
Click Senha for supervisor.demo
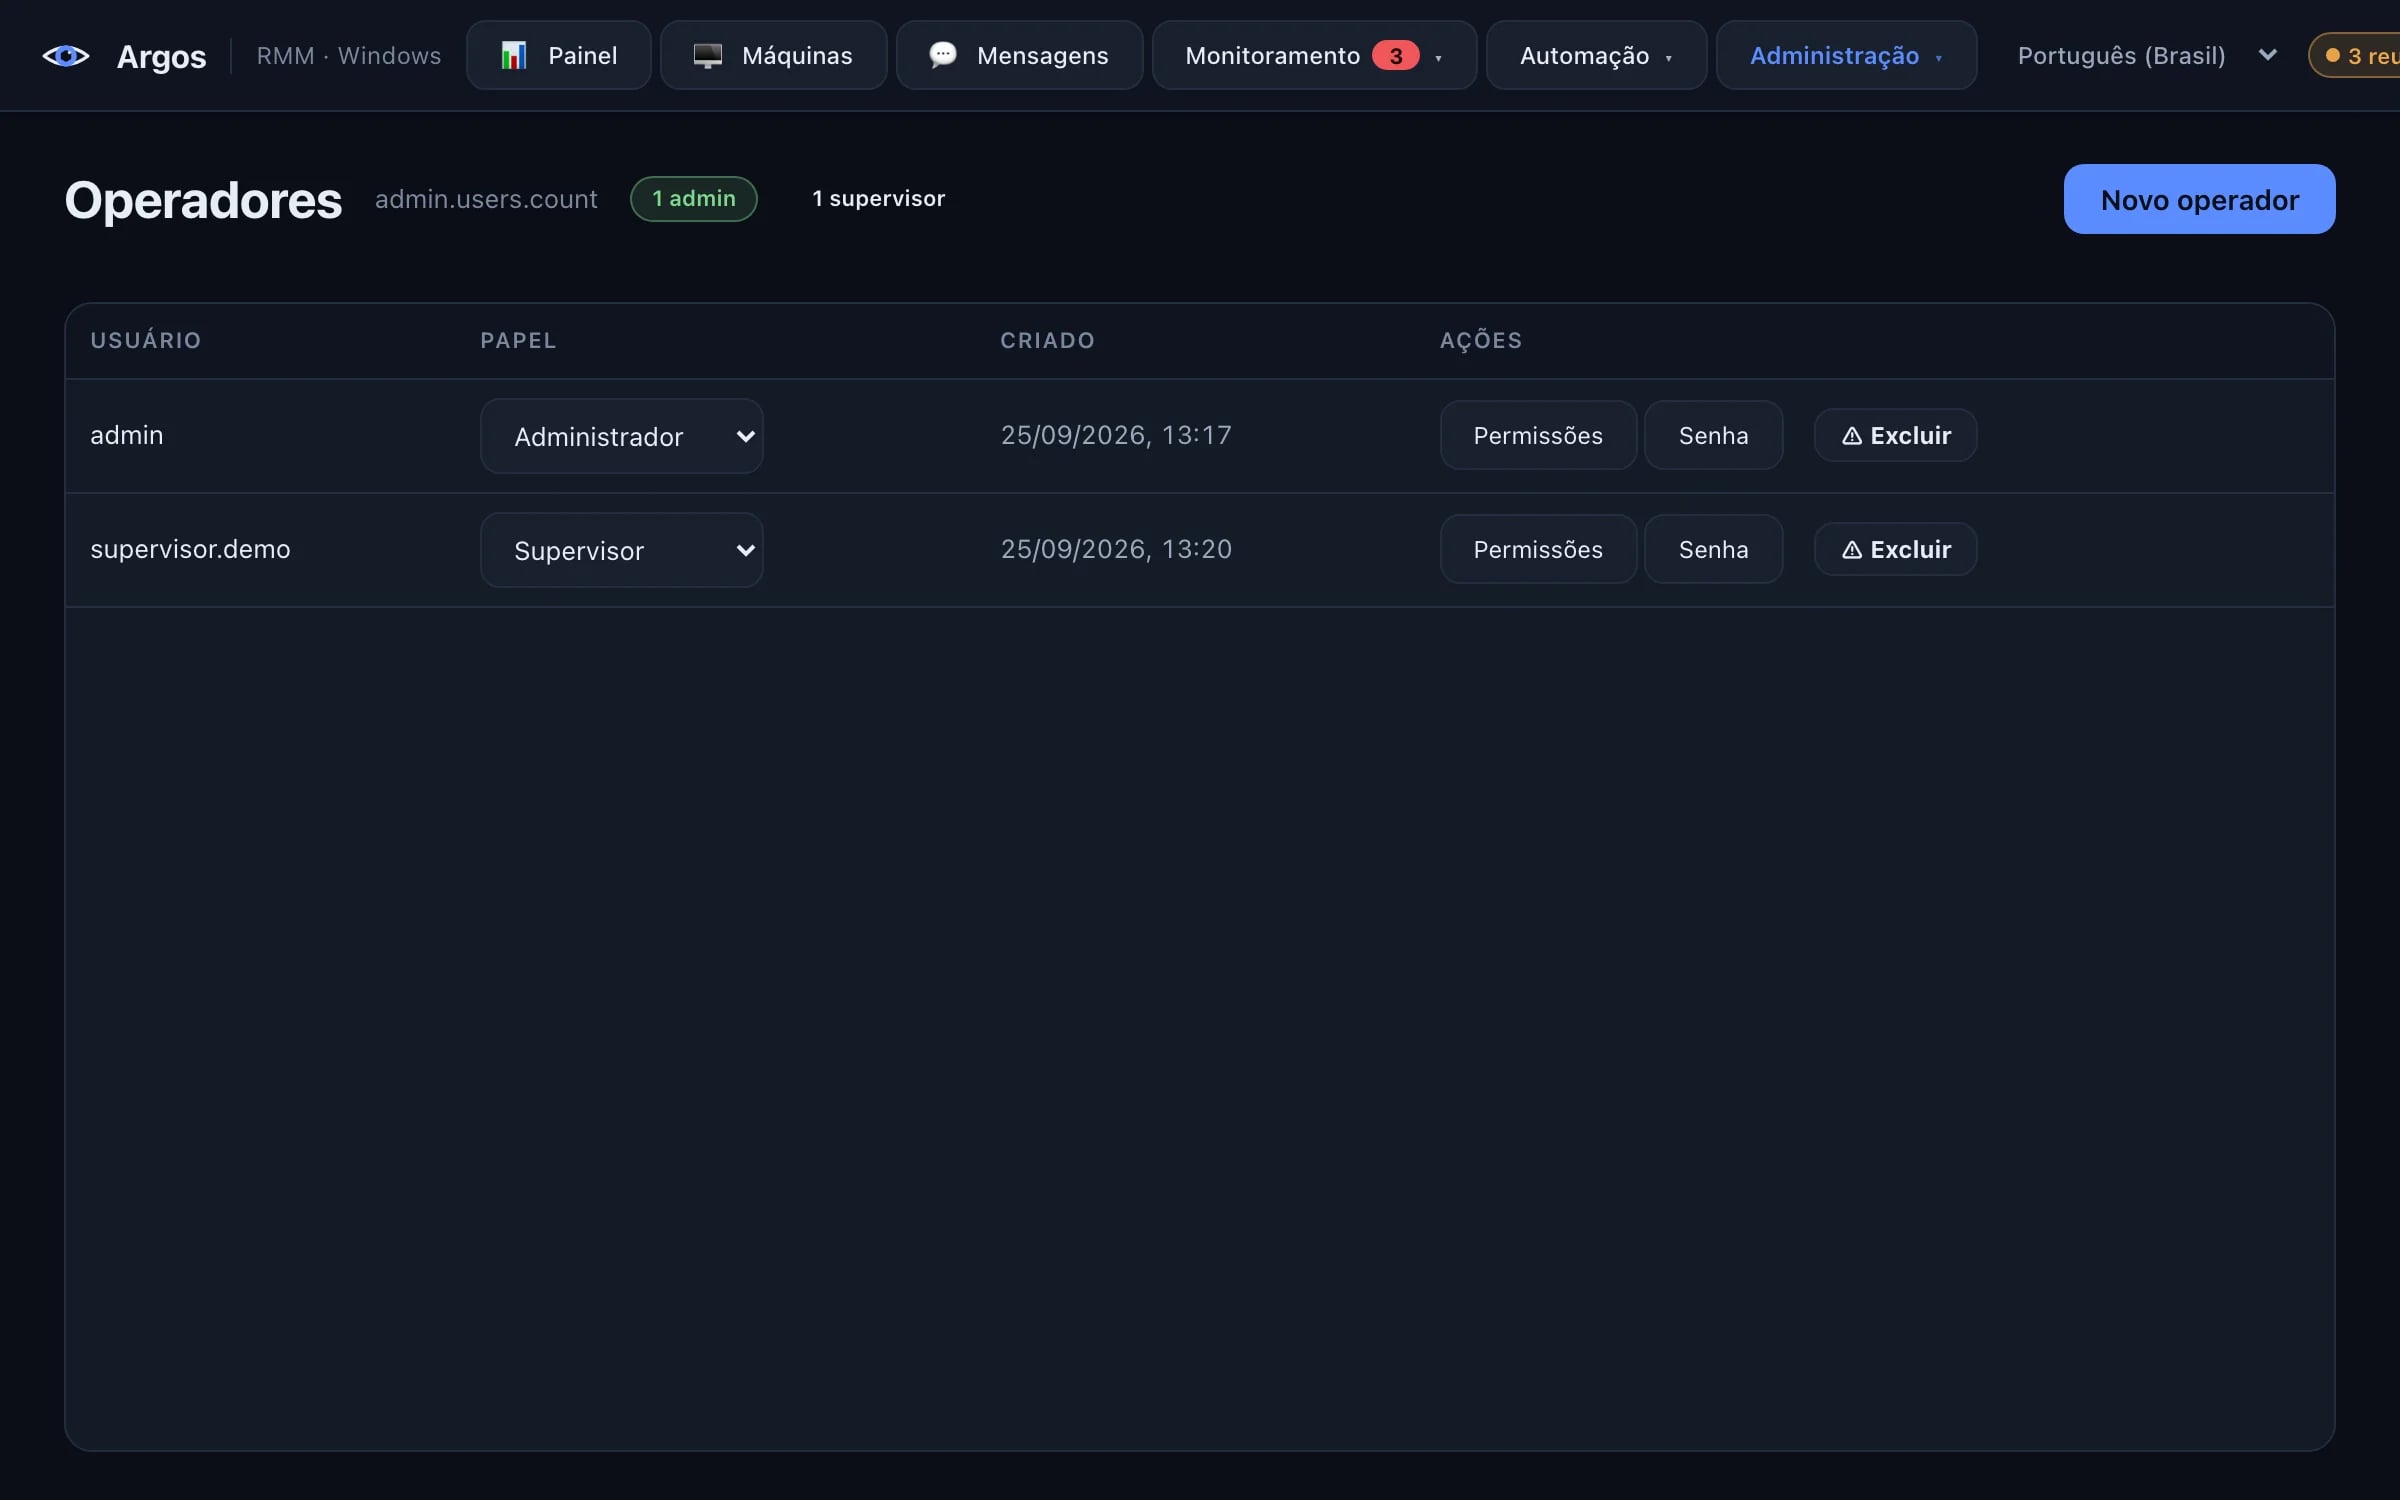[x=1713, y=550]
